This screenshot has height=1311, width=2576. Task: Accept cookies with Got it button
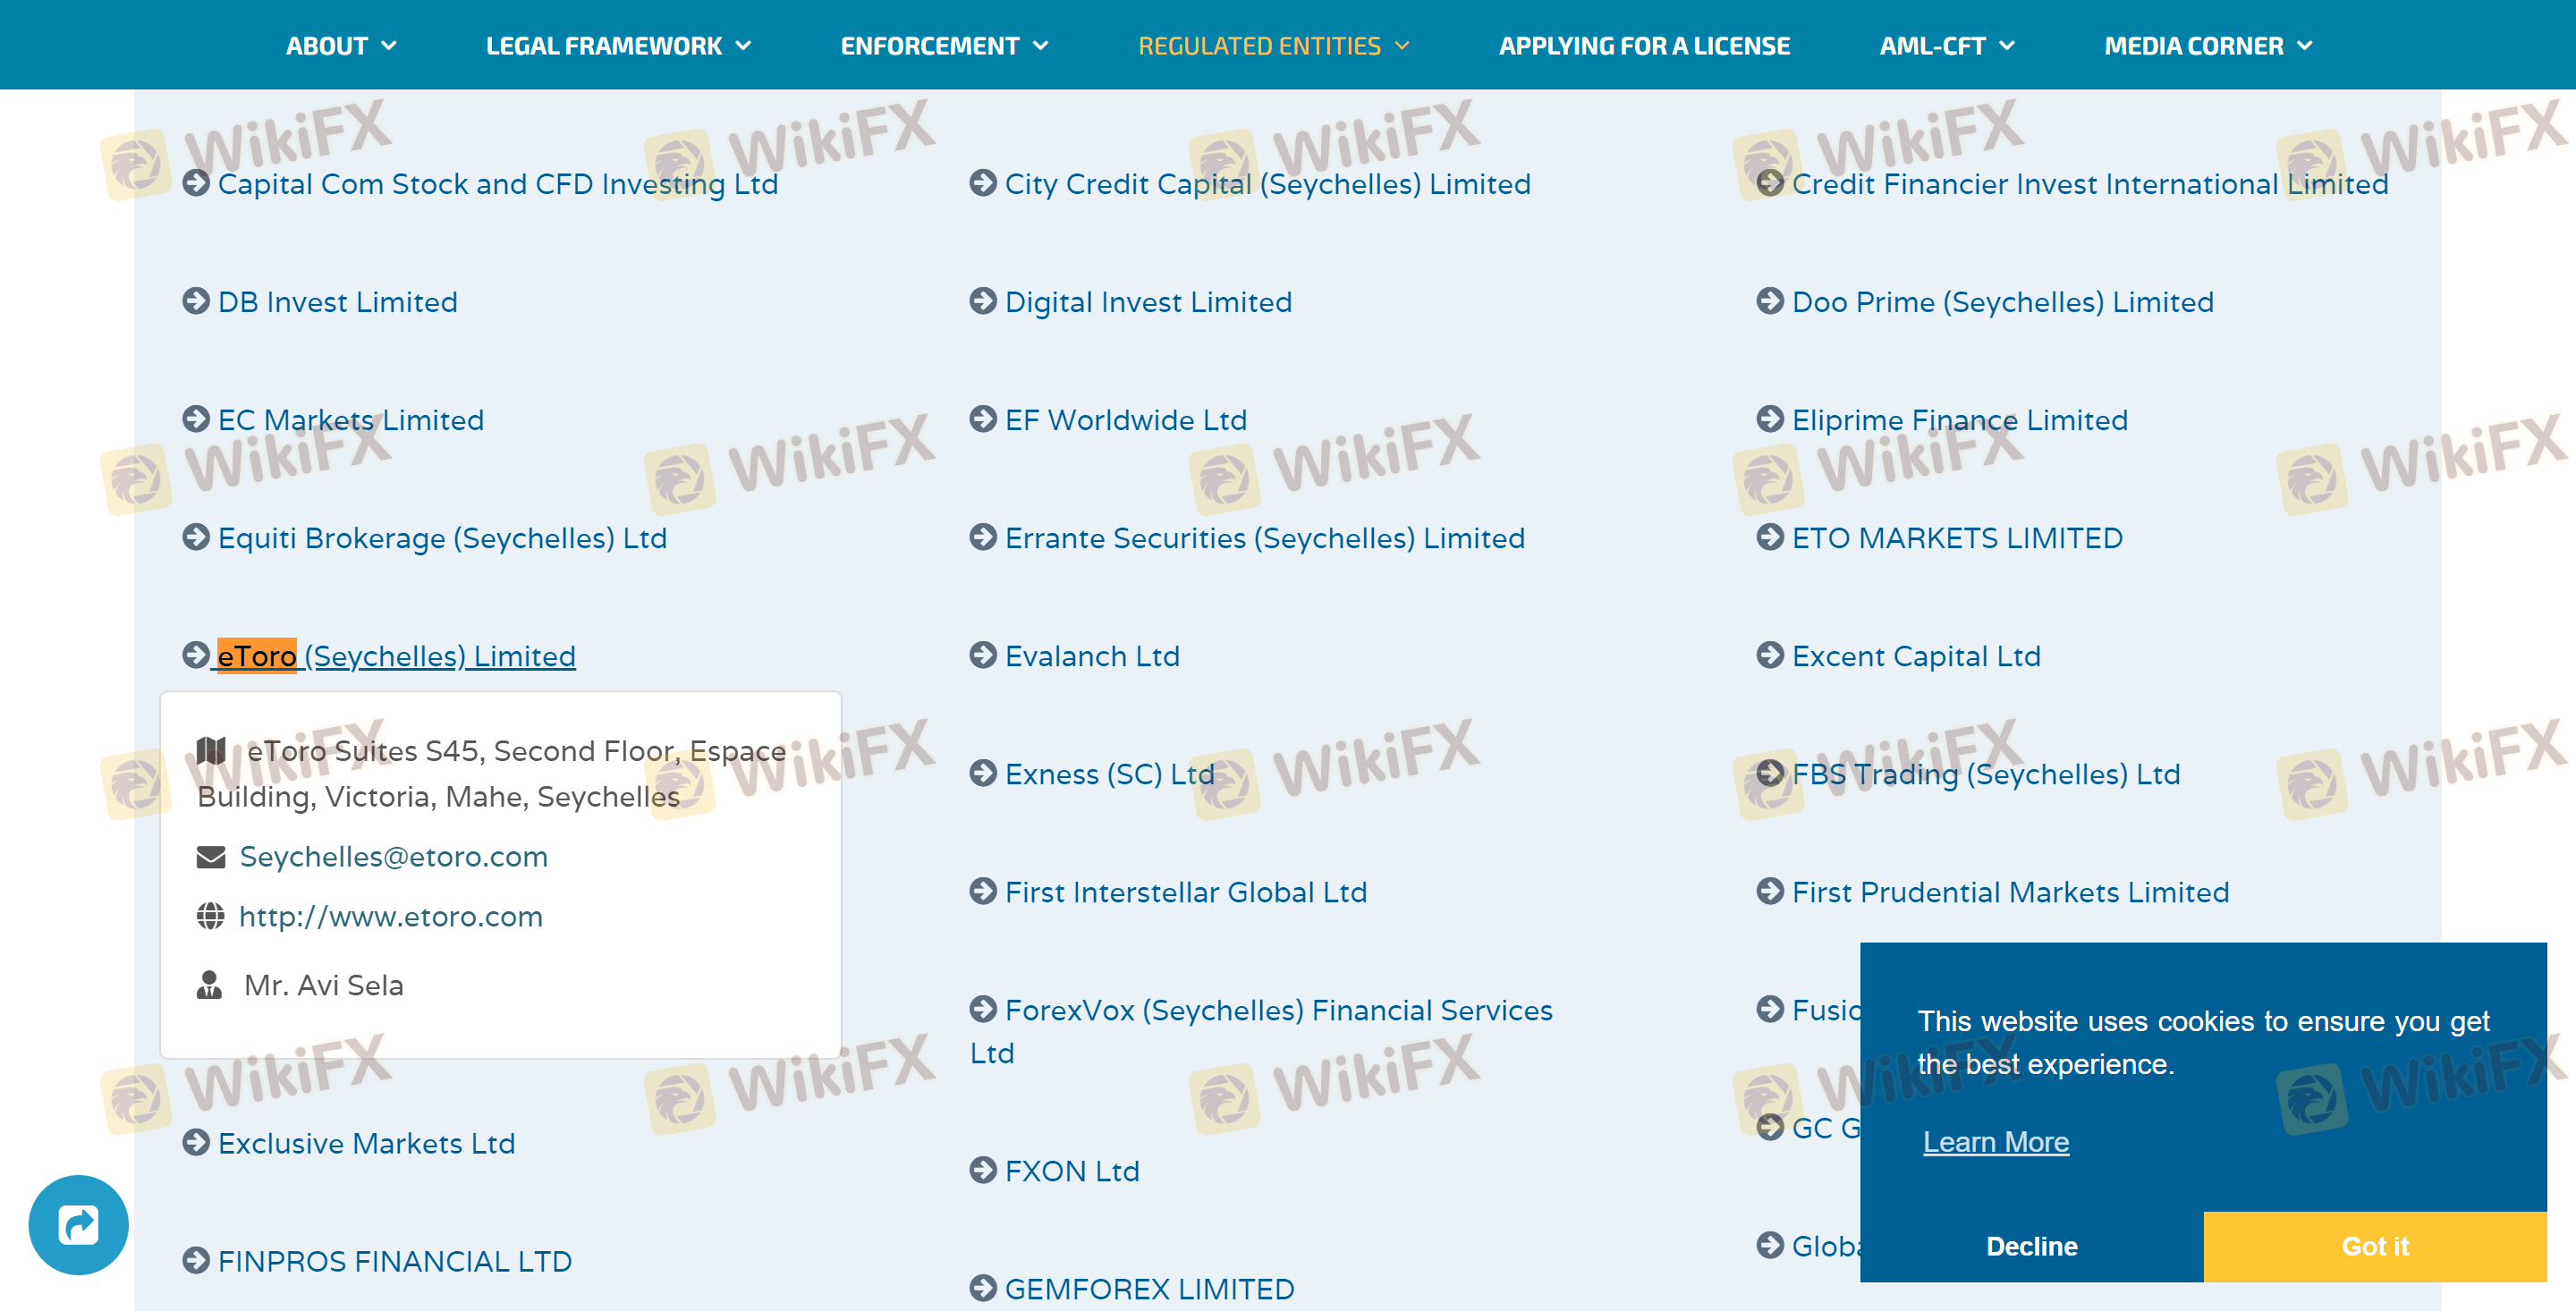pos(2374,1246)
